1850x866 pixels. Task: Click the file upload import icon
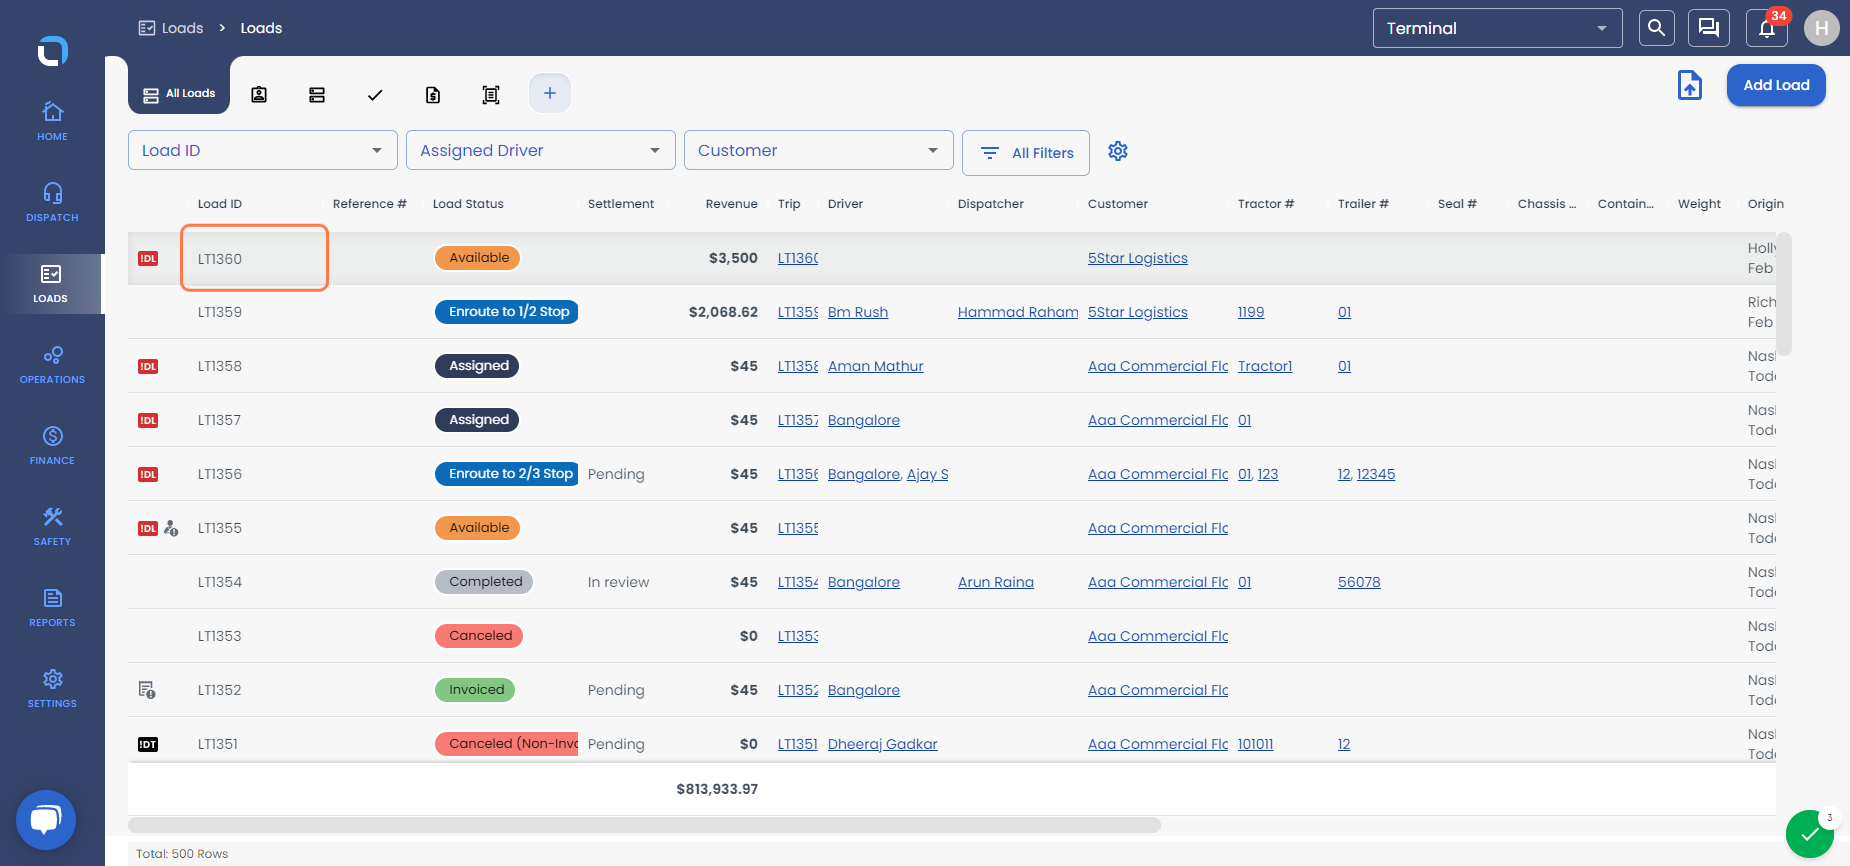pos(1690,85)
